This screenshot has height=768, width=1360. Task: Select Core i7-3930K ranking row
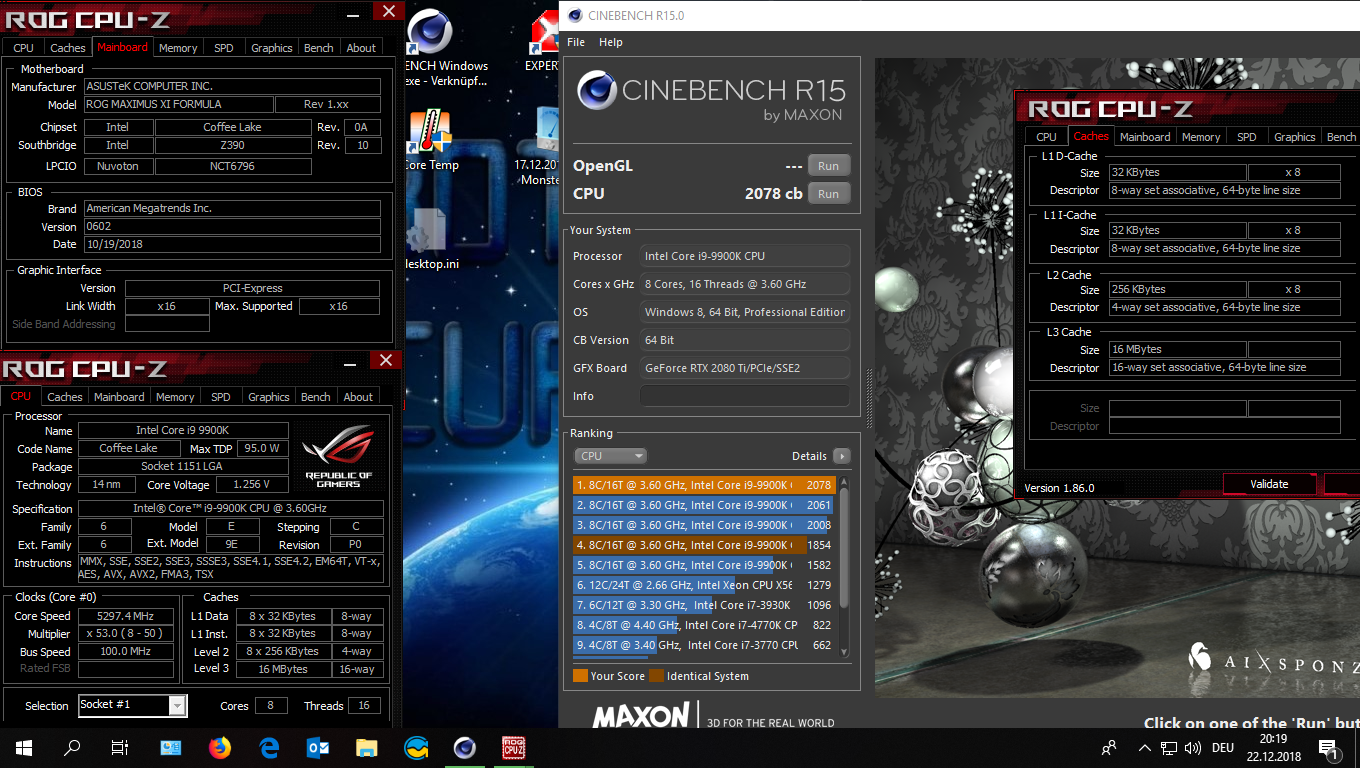[x=704, y=605]
